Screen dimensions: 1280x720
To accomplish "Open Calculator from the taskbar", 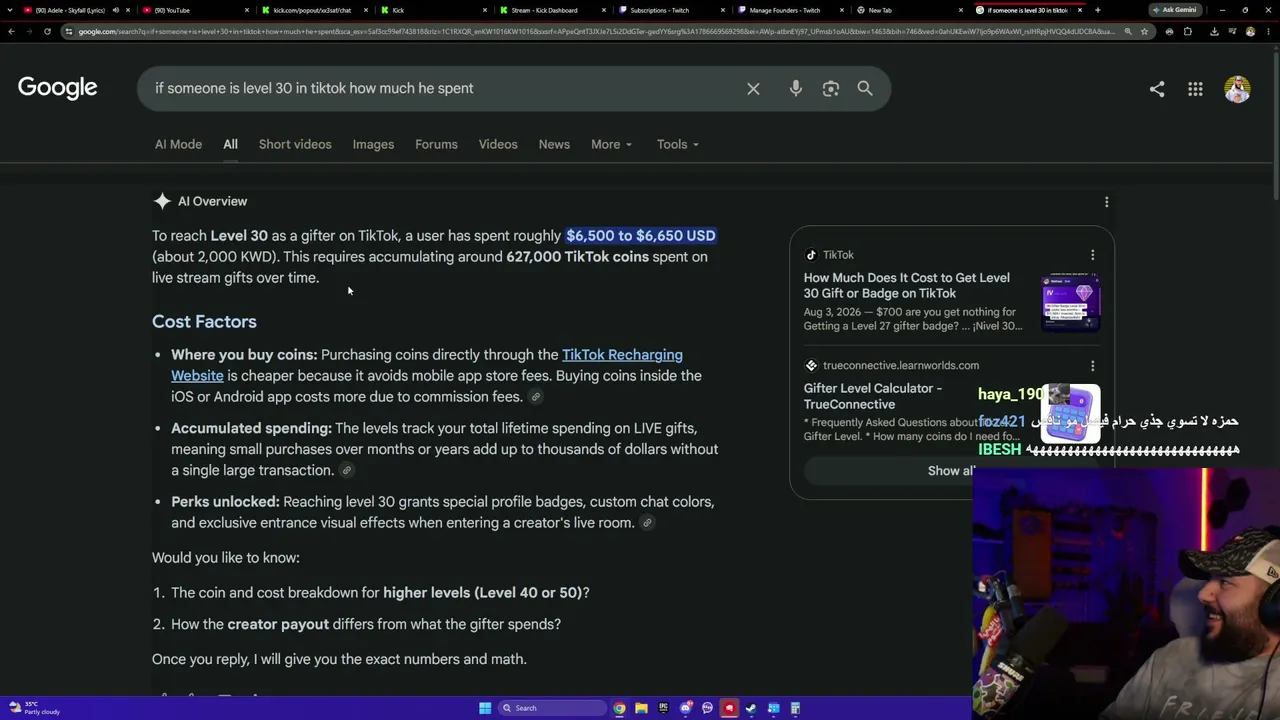I will click(x=795, y=708).
